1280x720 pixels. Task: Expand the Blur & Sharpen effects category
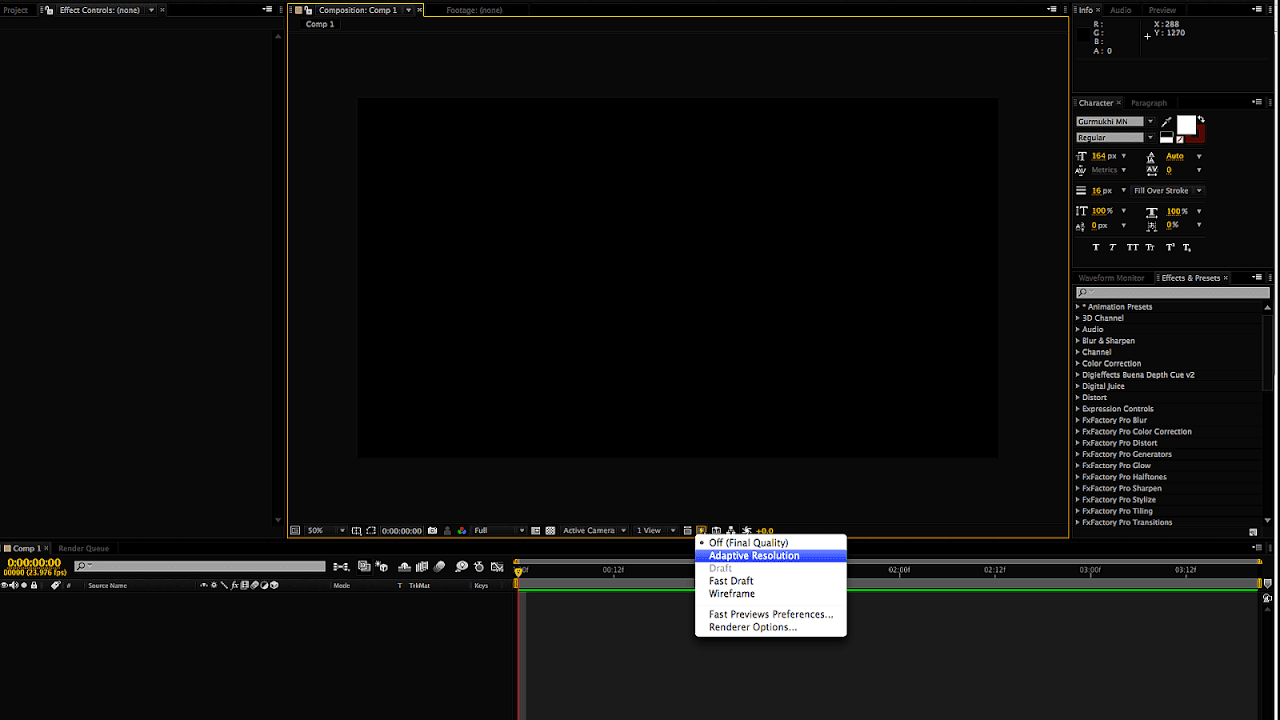pyautogui.click(x=1078, y=341)
